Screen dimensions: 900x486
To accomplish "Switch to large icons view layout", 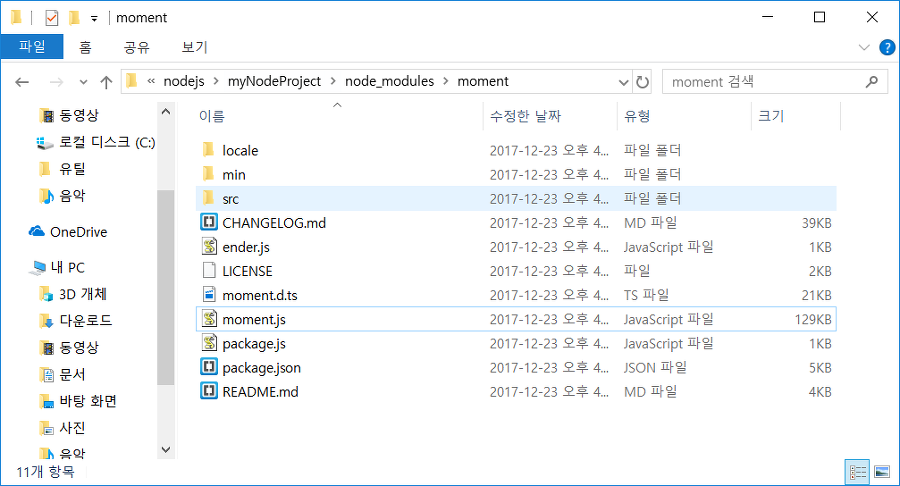I will pyautogui.click(x=882, y=472).
